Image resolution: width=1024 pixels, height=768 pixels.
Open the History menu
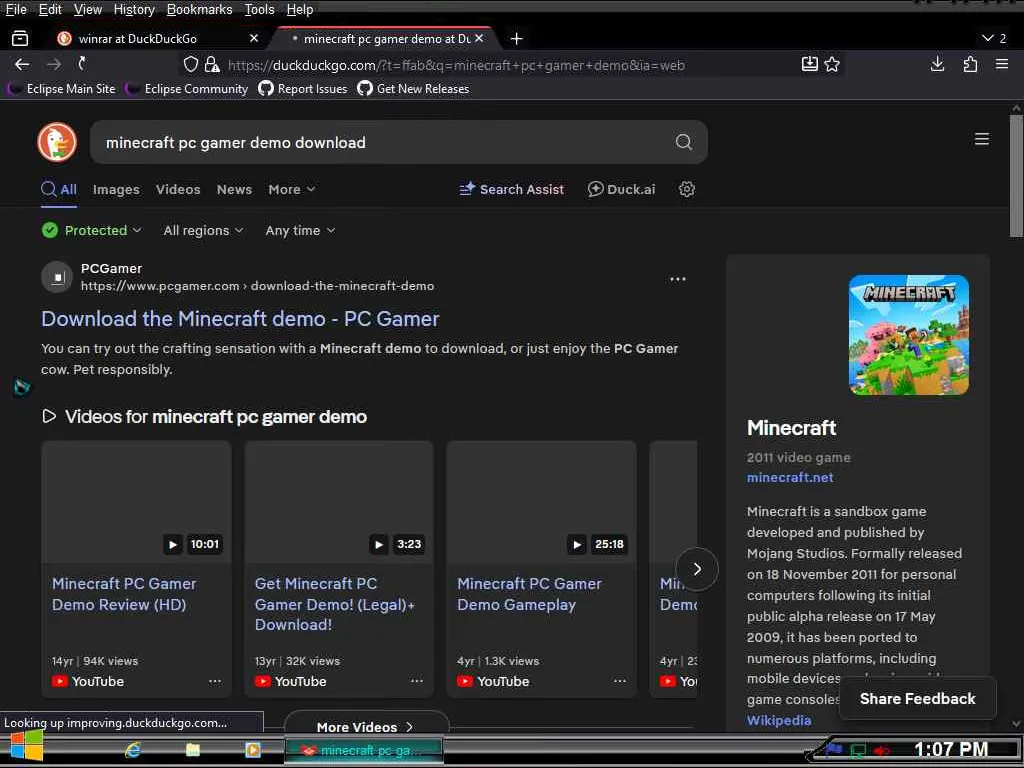pos(134,10)
